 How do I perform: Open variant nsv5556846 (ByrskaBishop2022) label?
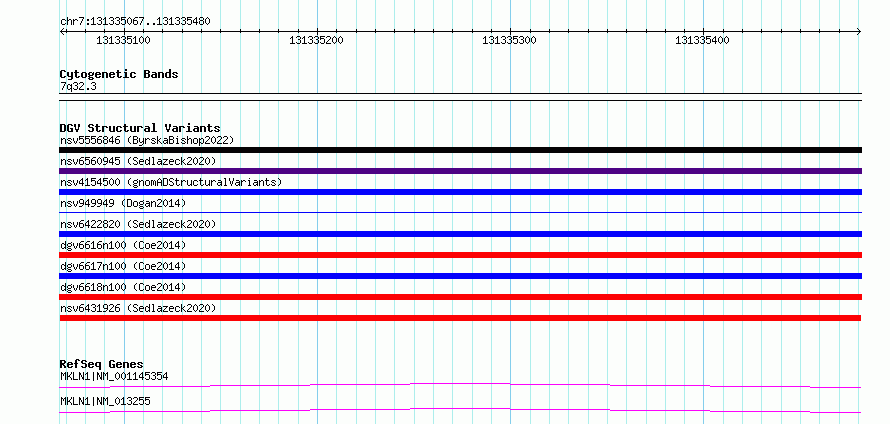[x=147, y=140]
